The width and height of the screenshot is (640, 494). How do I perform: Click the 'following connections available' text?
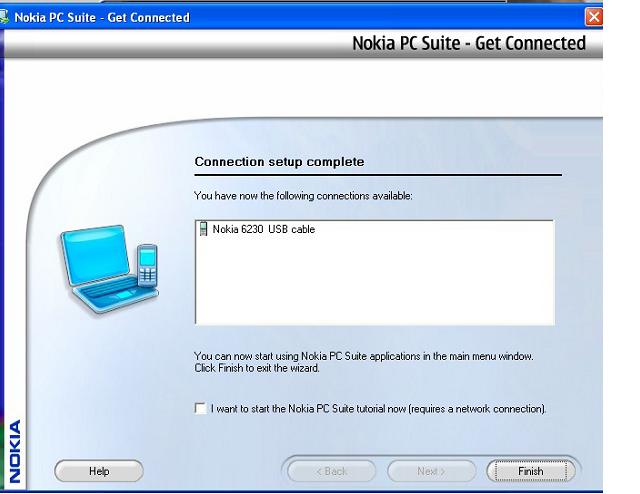pyautogui.click(x=303, y=196)
